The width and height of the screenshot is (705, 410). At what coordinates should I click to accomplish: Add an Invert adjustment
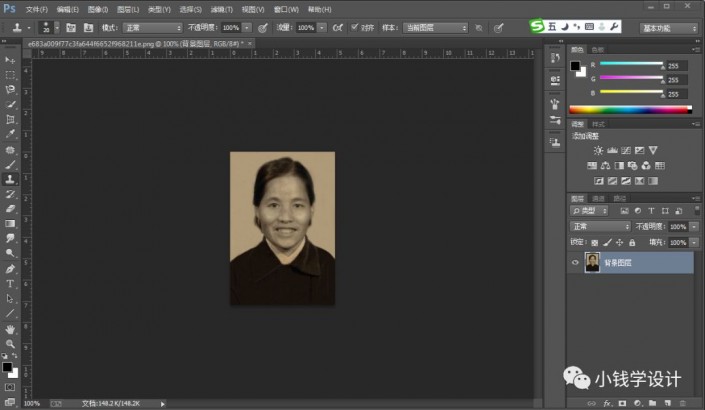coord(598,181)
